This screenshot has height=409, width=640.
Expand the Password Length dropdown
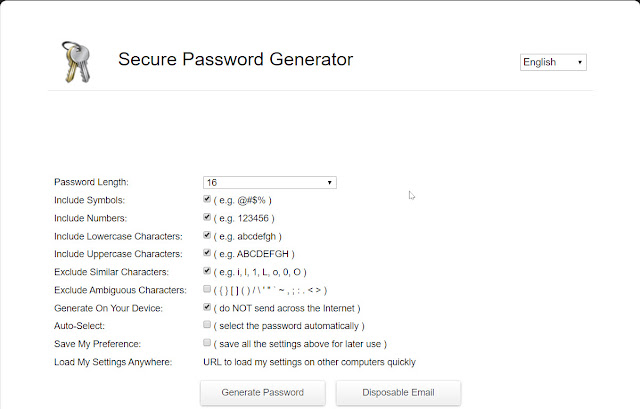click(x=269, y=182)
